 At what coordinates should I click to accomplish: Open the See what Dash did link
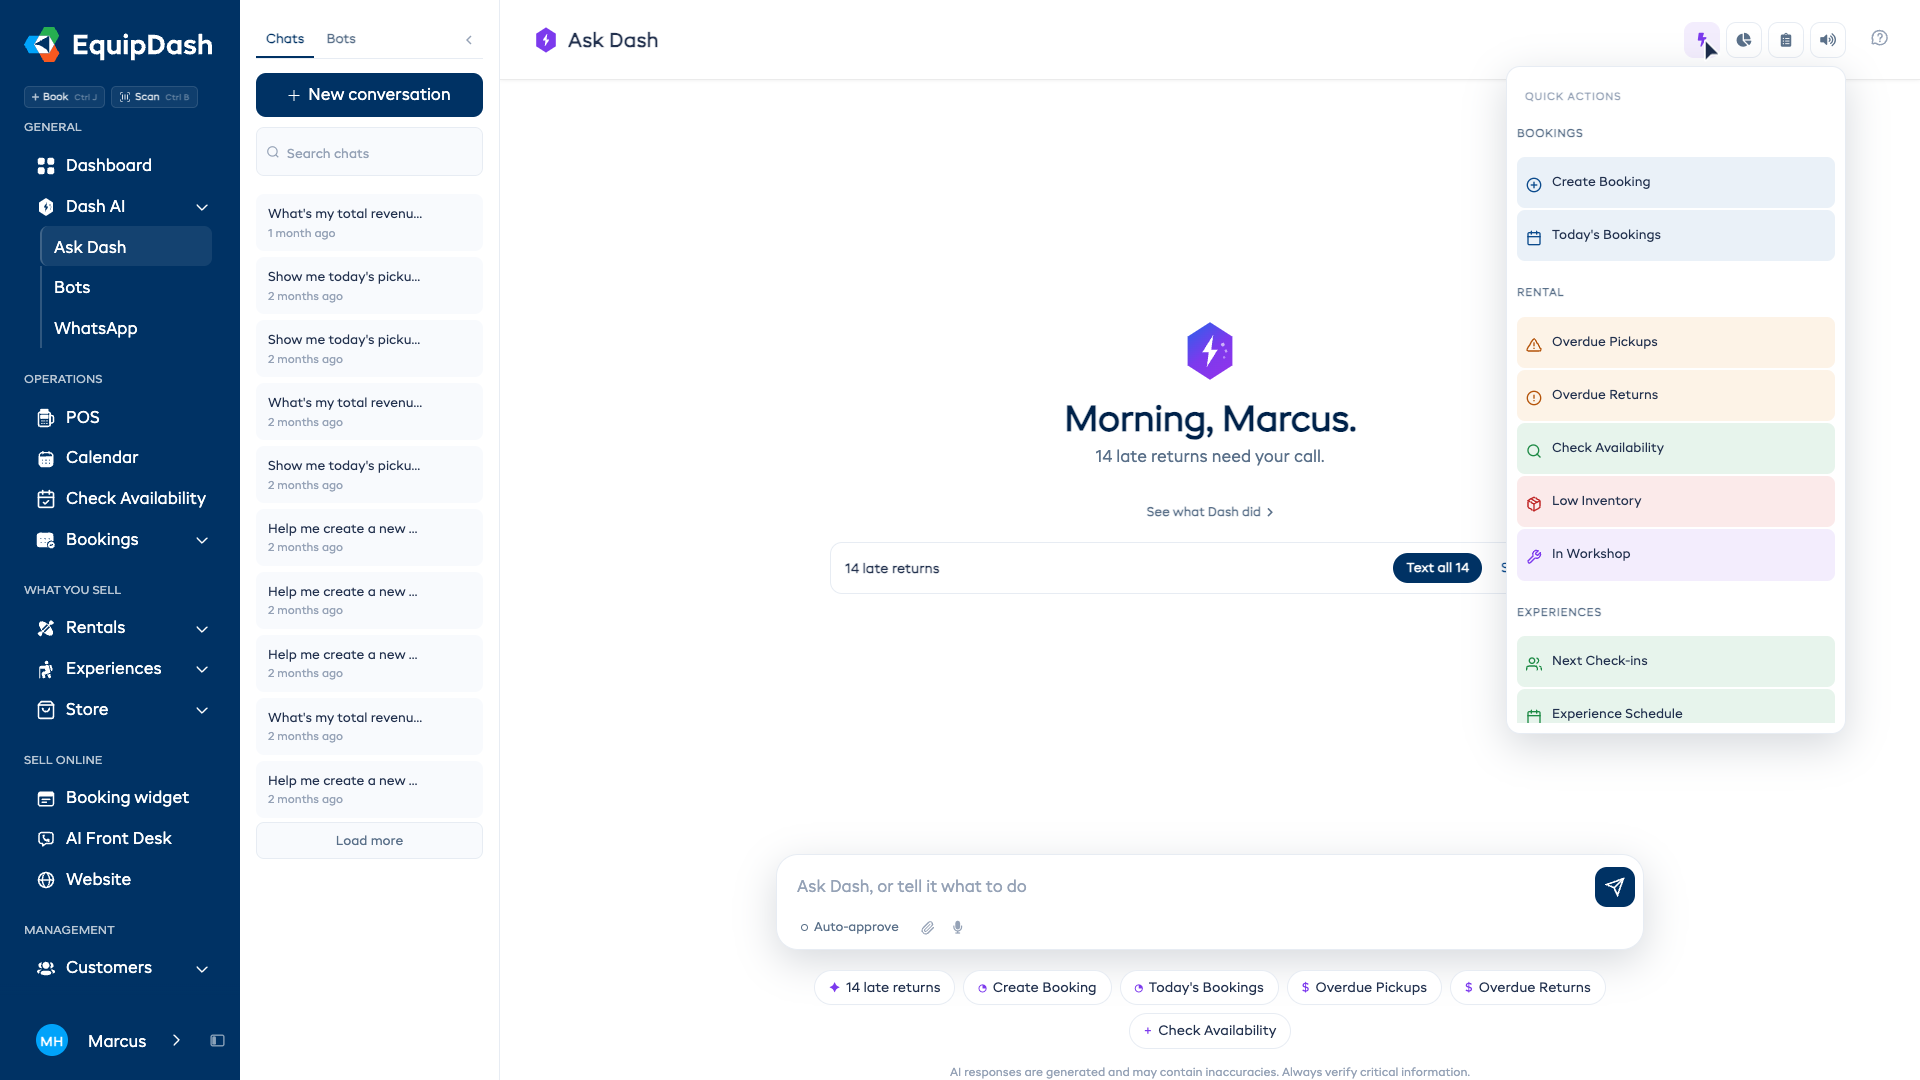pos(1209,512)
